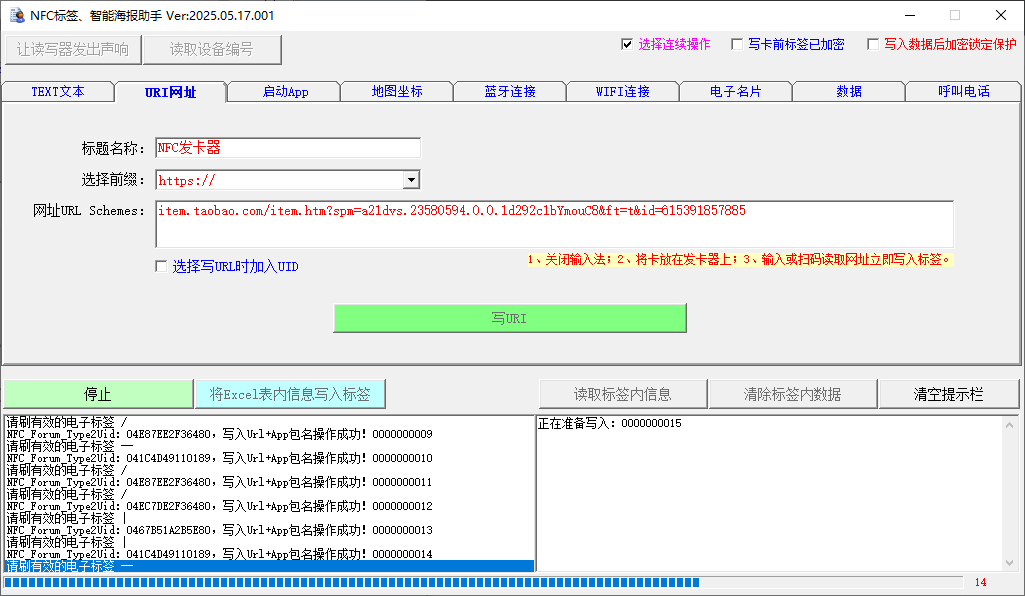
Task: Click the 网址URL Schemes text box
Action: (x=554, y=225)
